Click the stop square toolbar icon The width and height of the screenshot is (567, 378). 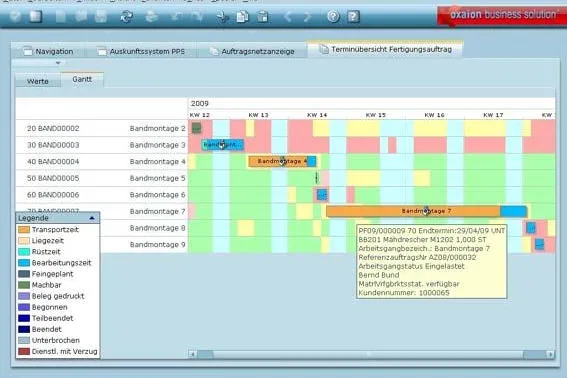(x=35, y=16)
